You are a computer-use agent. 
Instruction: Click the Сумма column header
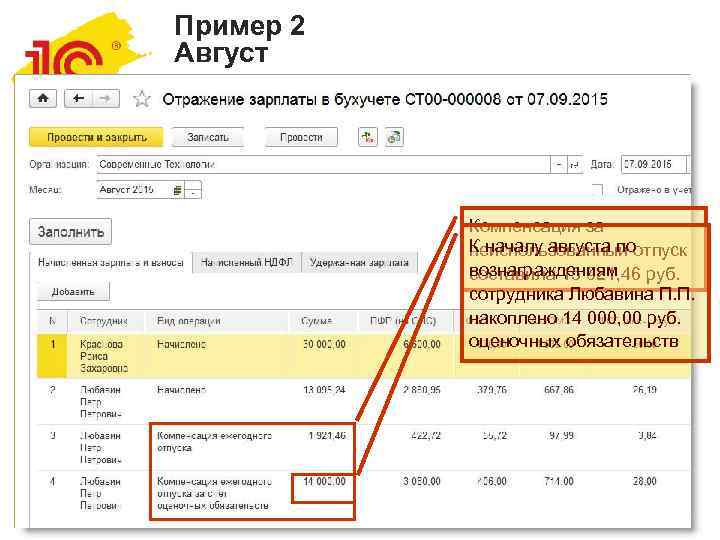tap(322, 321)
